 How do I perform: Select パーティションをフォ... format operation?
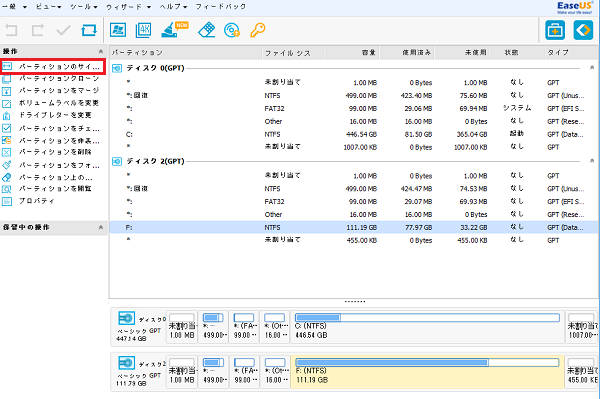tap(52, 165)
